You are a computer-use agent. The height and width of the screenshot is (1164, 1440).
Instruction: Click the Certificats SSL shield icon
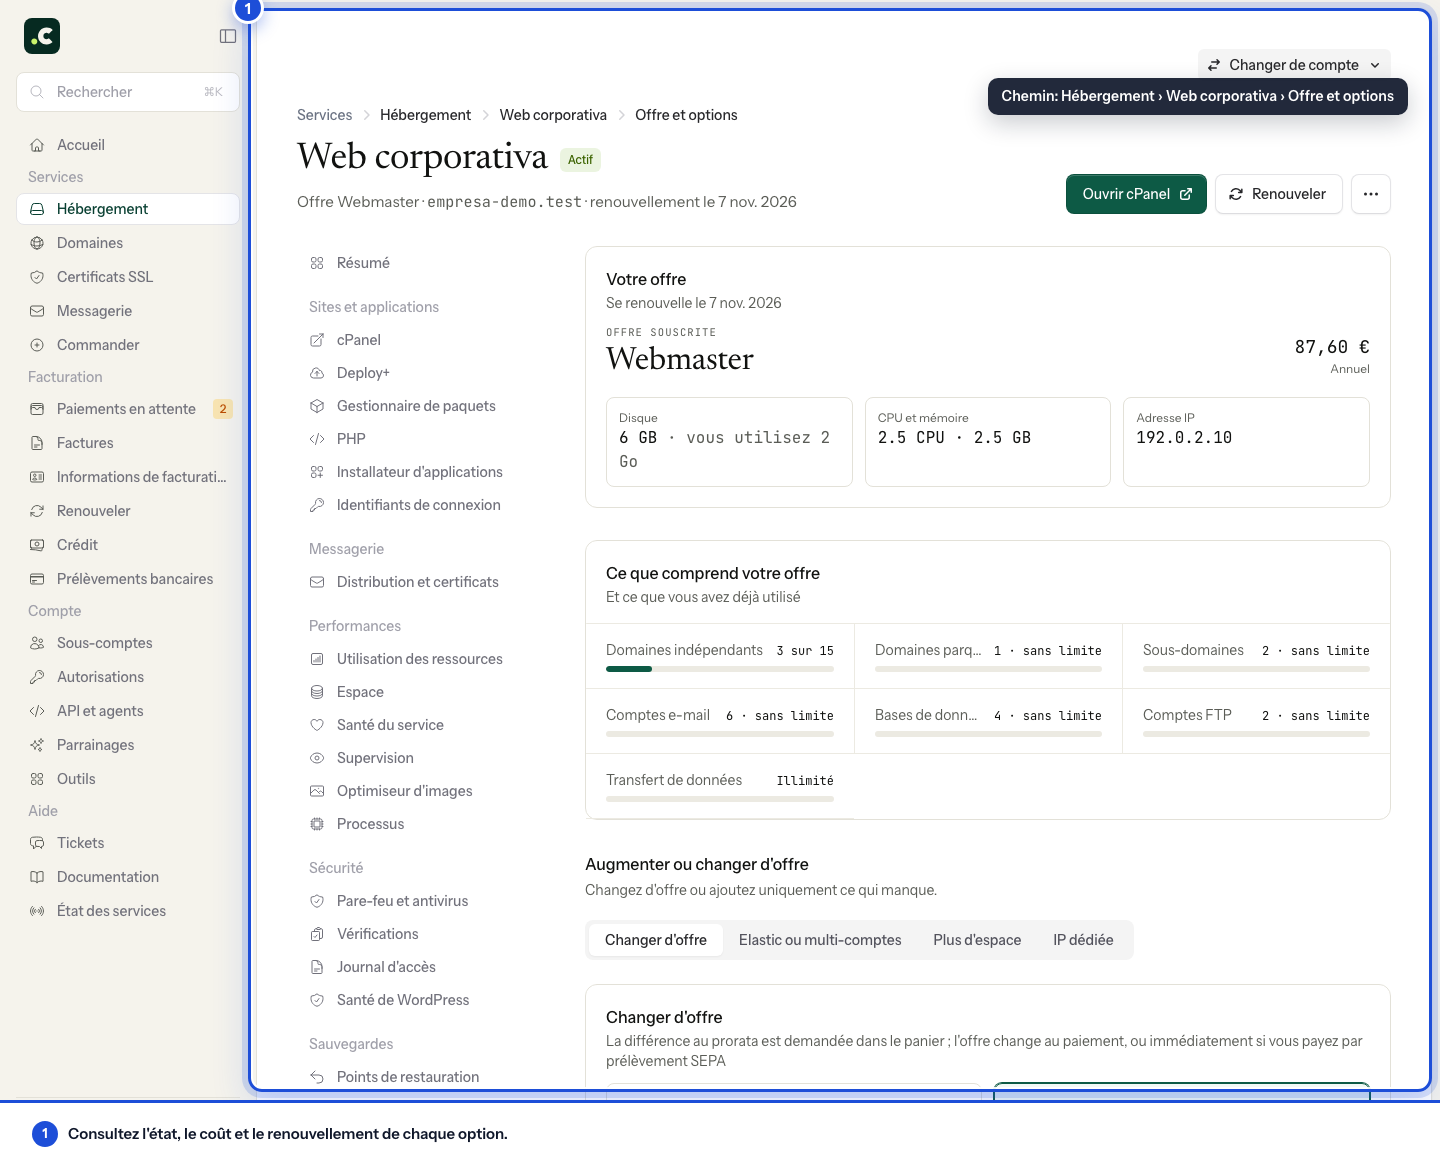(x=37, y=277)
